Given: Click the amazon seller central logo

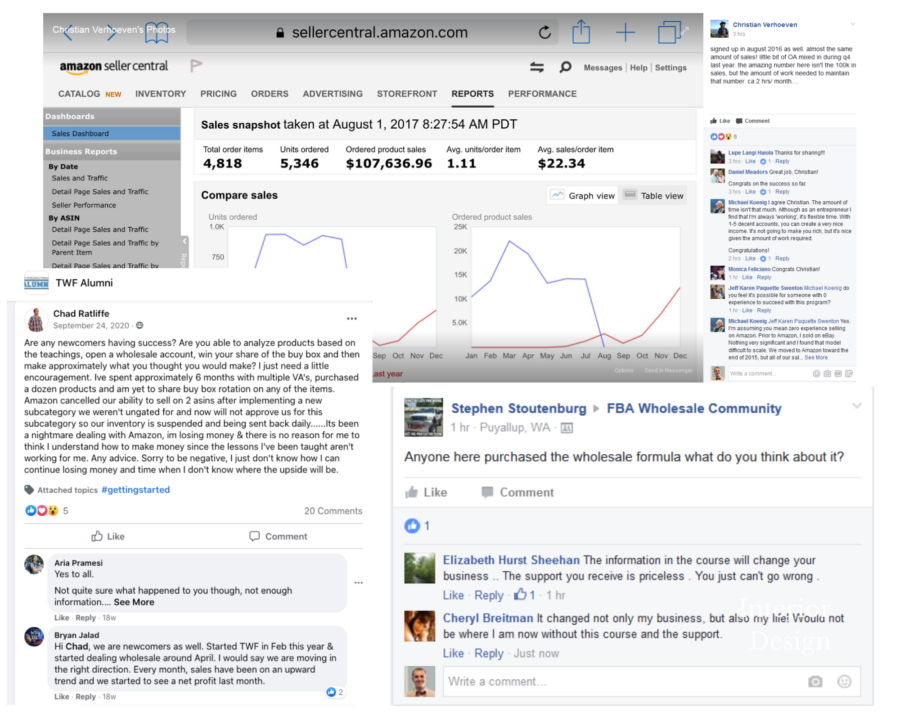Looking at the screenshot, I should click(x=114, y=67).
